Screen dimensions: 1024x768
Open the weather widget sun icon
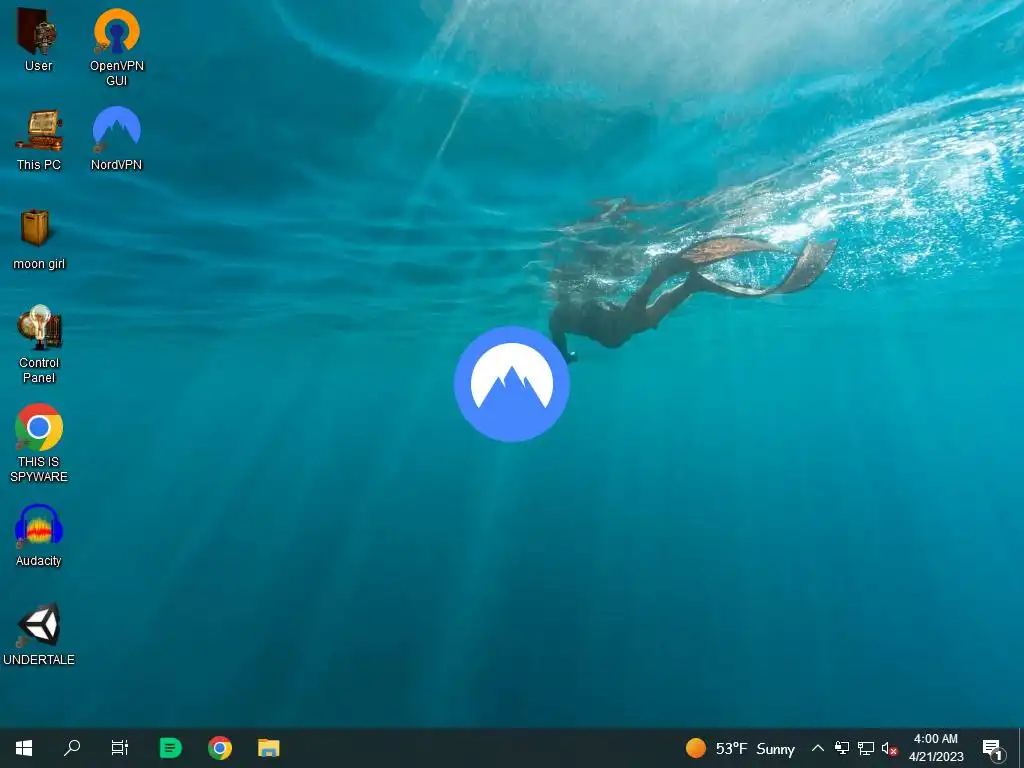[696, 748]
